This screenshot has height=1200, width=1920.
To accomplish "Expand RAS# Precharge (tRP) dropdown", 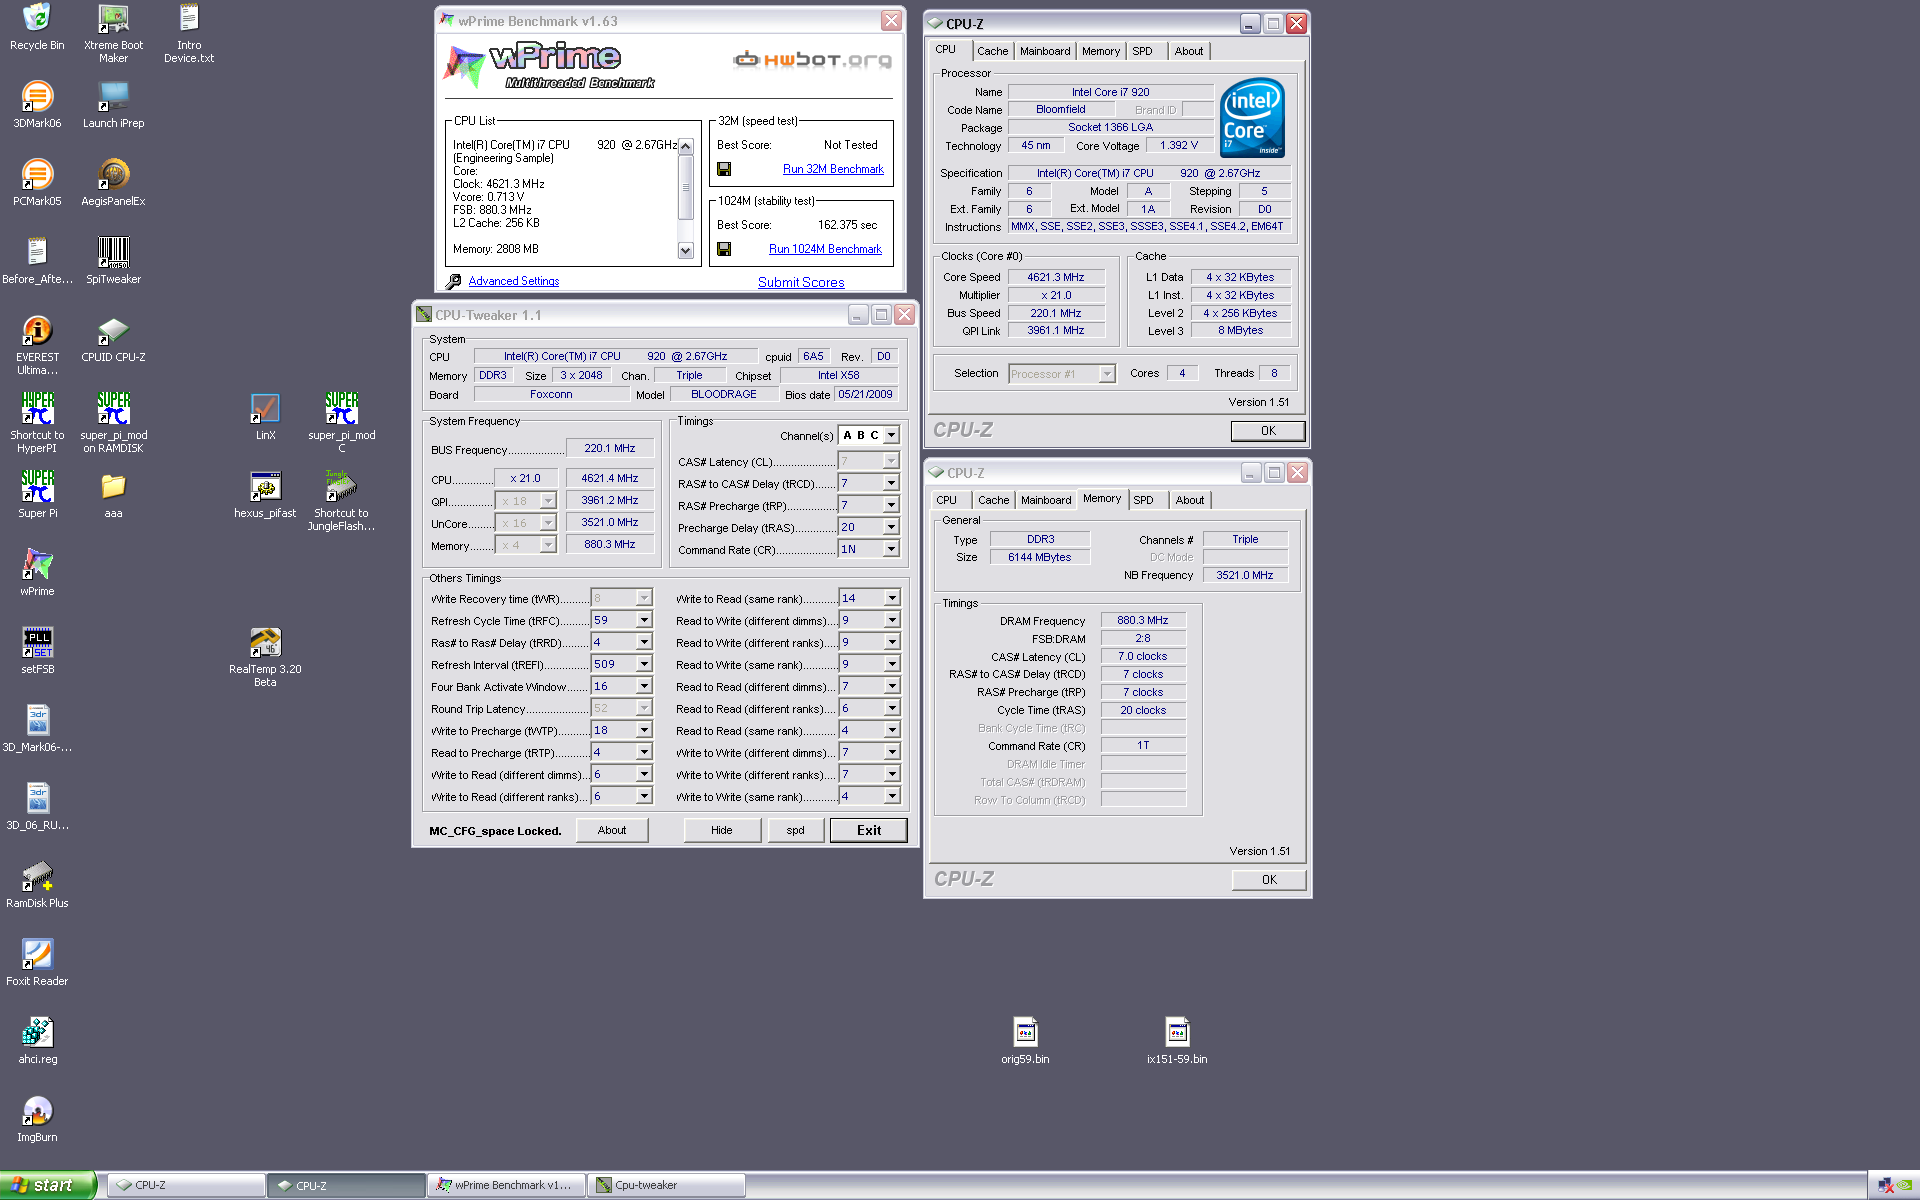I will coord(891,505).
